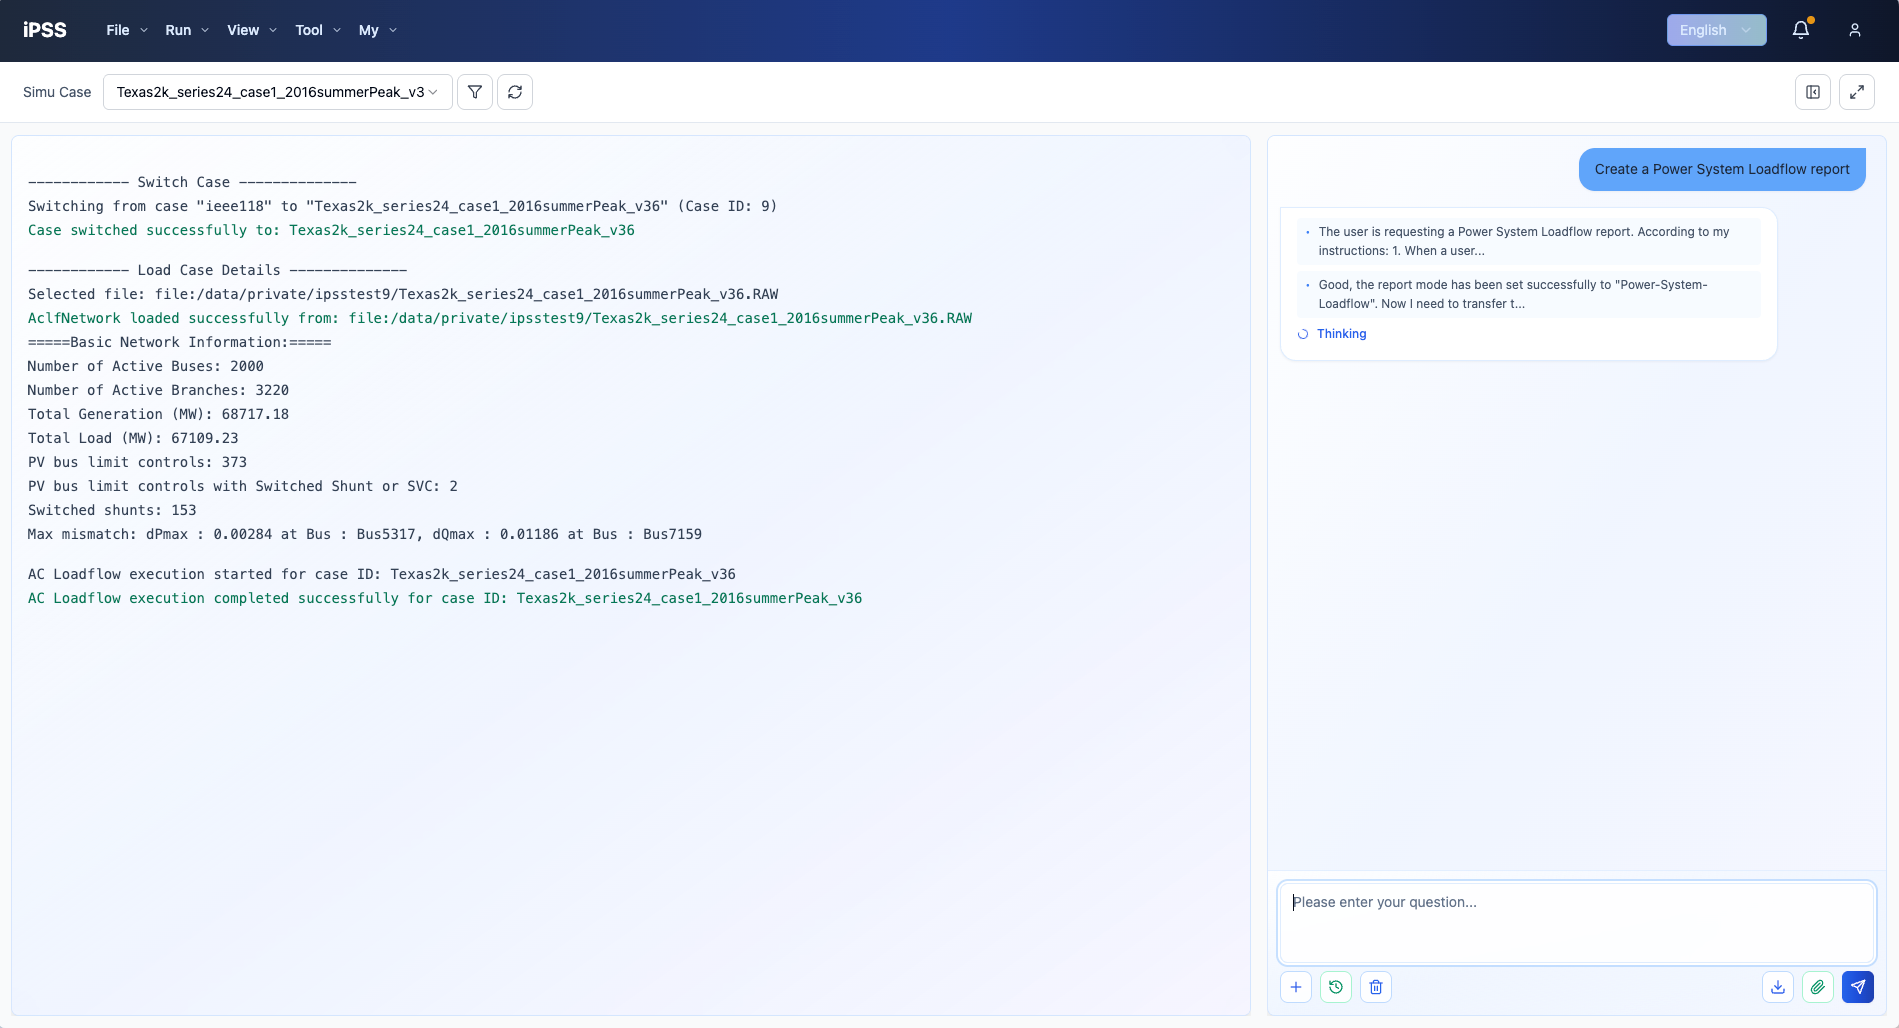Click 'Max mismatch' log line

click(x=365, y=534)
